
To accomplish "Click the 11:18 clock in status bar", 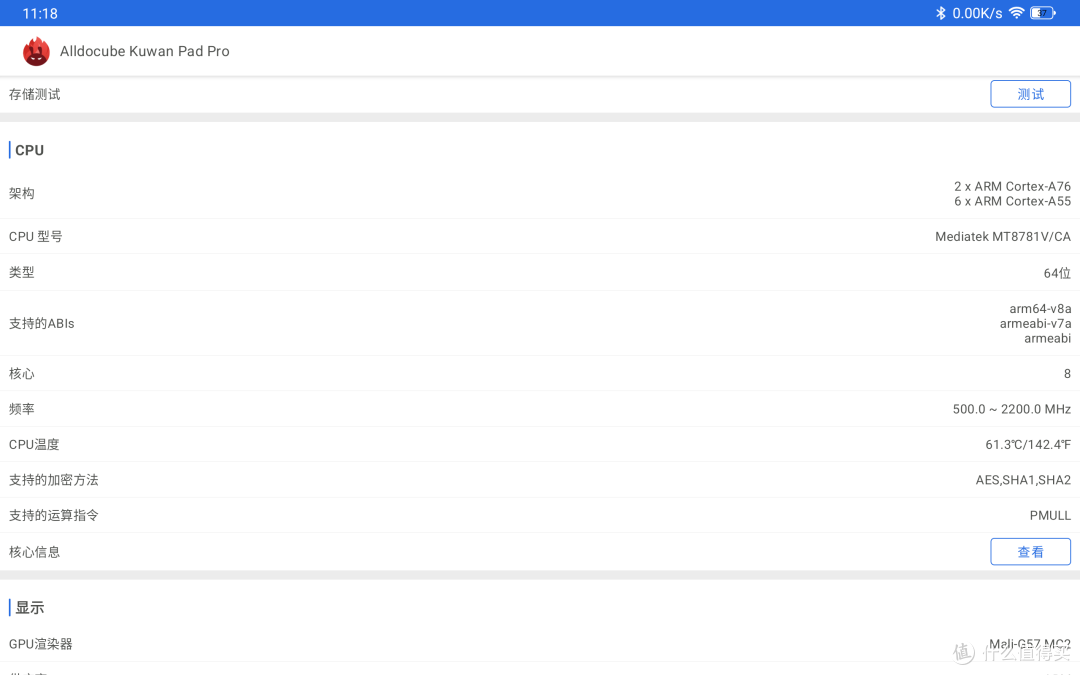I will pos(40,13).
